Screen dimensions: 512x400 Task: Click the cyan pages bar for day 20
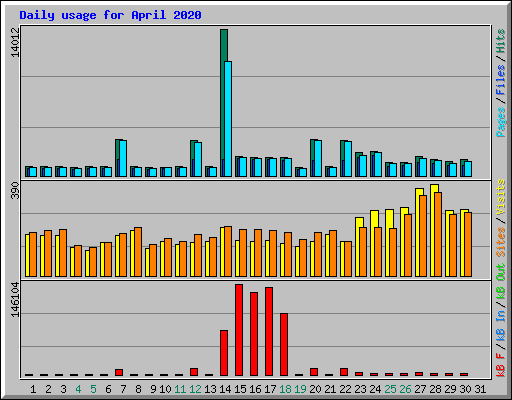[x=318, y=158]
